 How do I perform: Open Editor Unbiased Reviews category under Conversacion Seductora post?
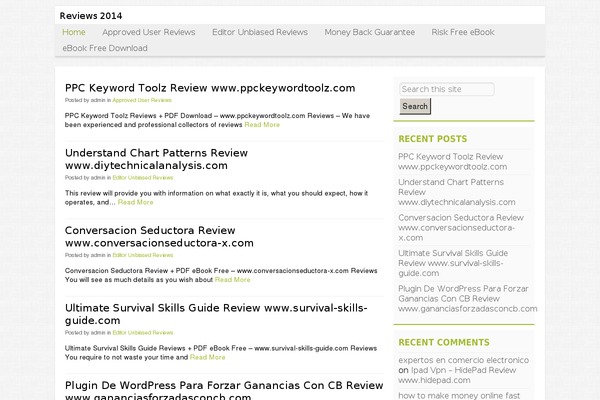coord(143,255)
